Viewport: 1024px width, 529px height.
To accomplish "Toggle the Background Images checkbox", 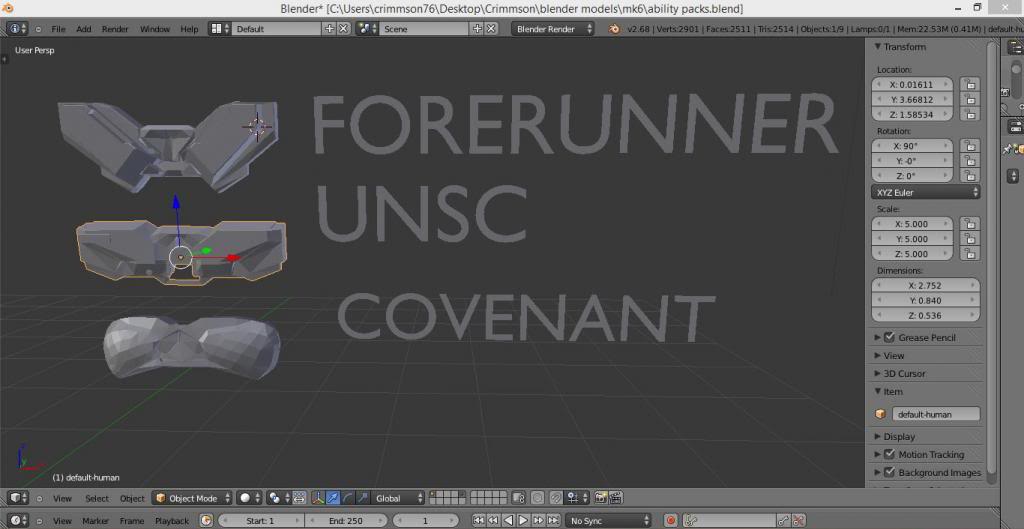I will [889, 472].
